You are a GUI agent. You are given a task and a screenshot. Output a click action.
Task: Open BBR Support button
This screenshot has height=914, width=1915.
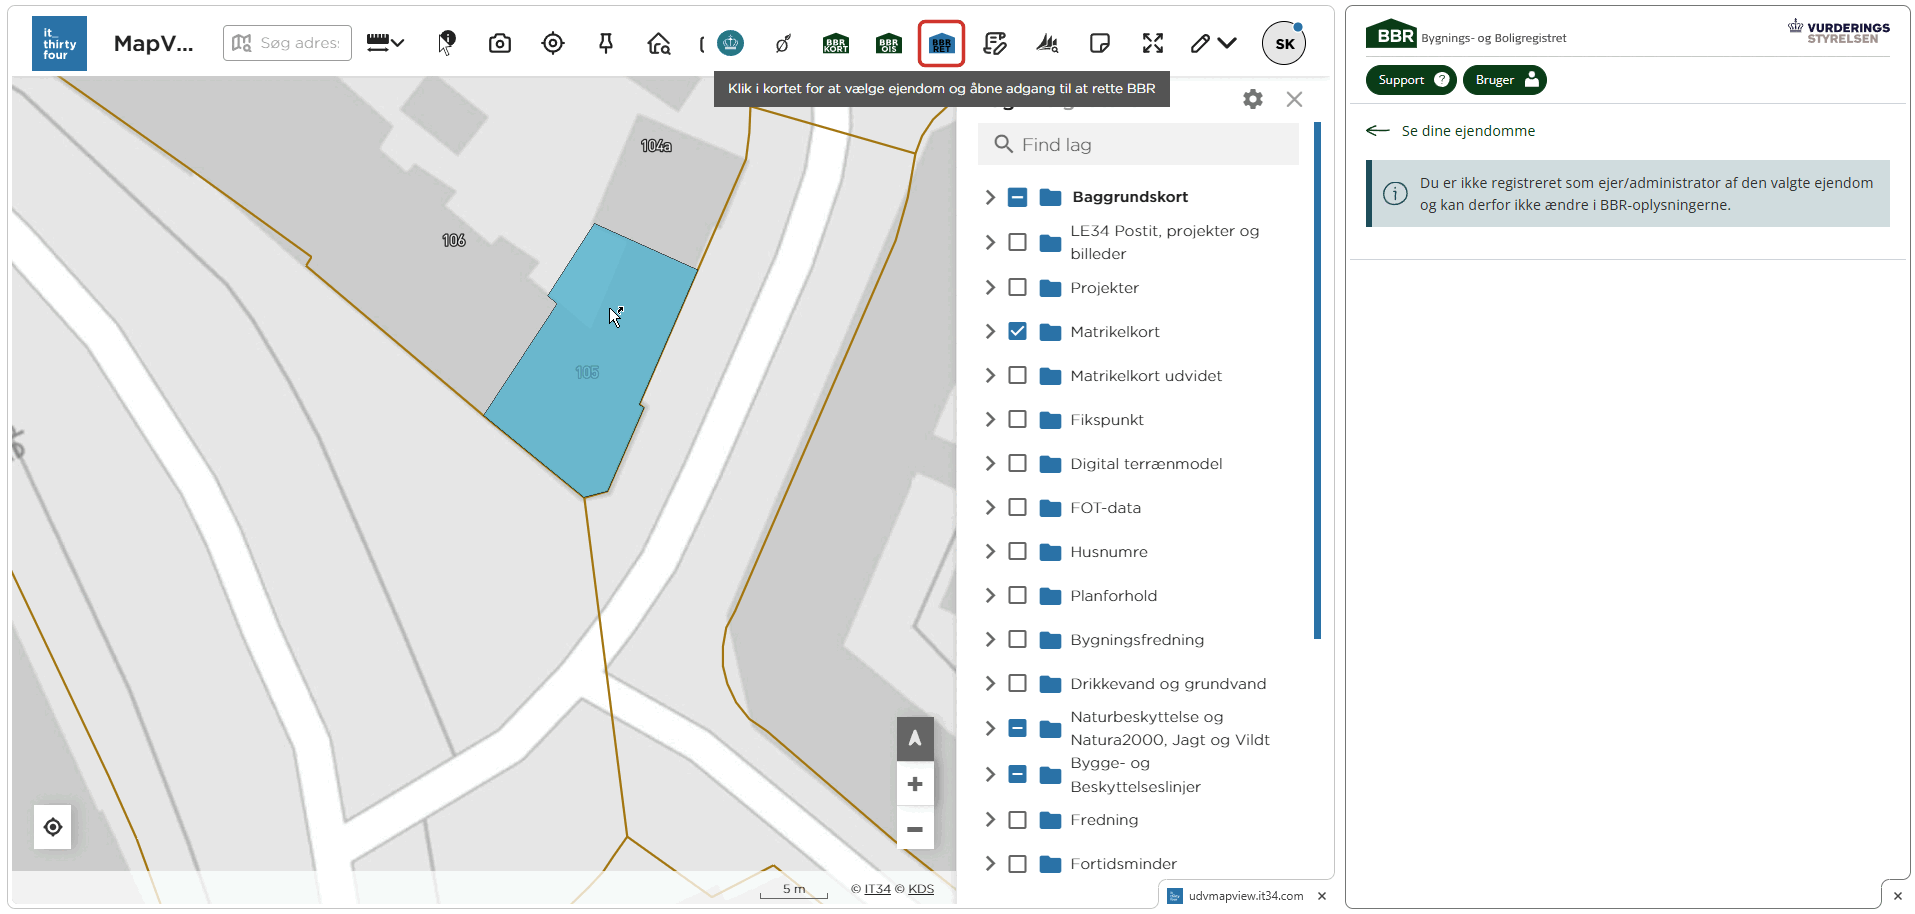[1411, 80]
